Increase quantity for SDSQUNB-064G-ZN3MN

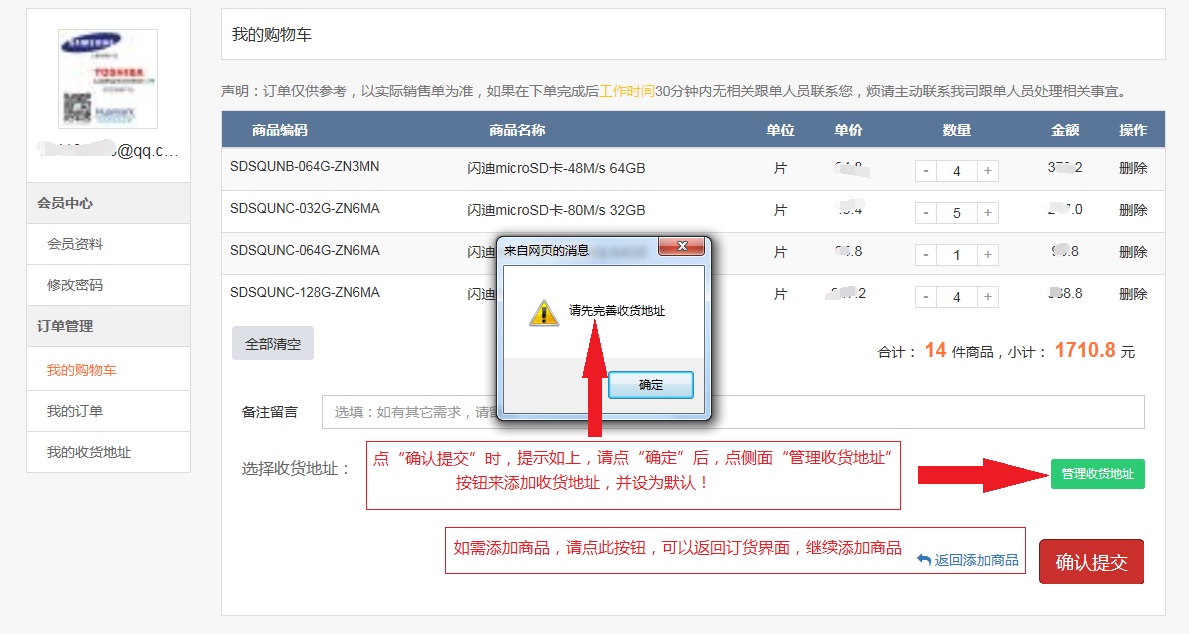pos(987,171)
